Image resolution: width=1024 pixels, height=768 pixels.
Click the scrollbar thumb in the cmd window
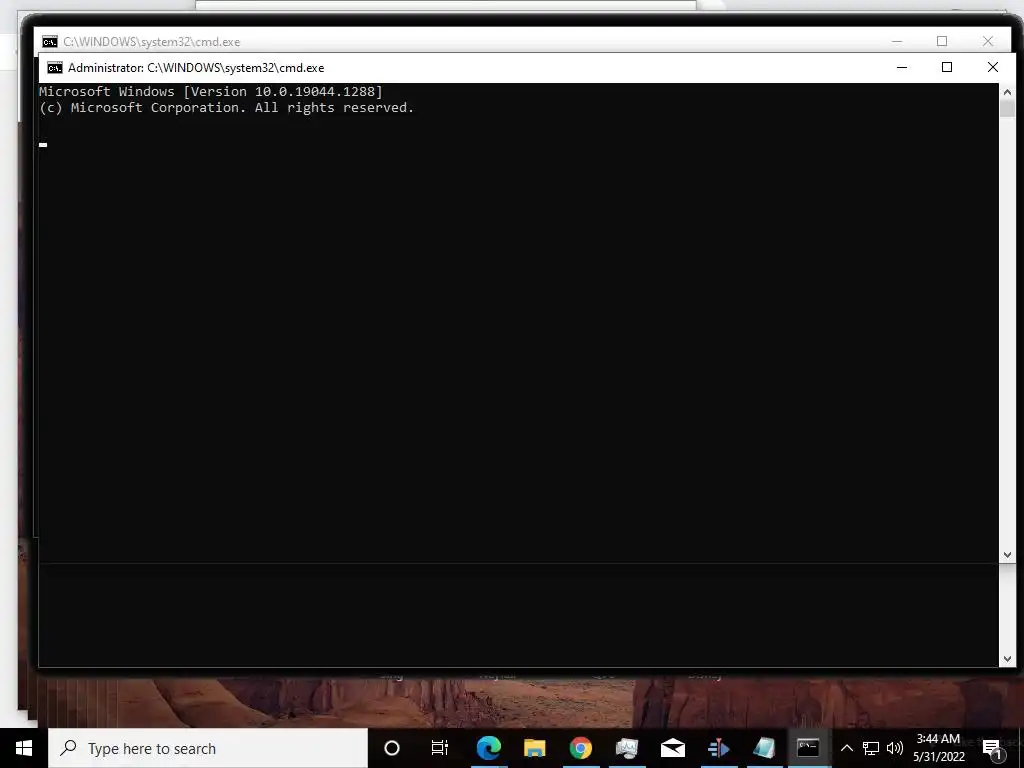click(1007, 108)
